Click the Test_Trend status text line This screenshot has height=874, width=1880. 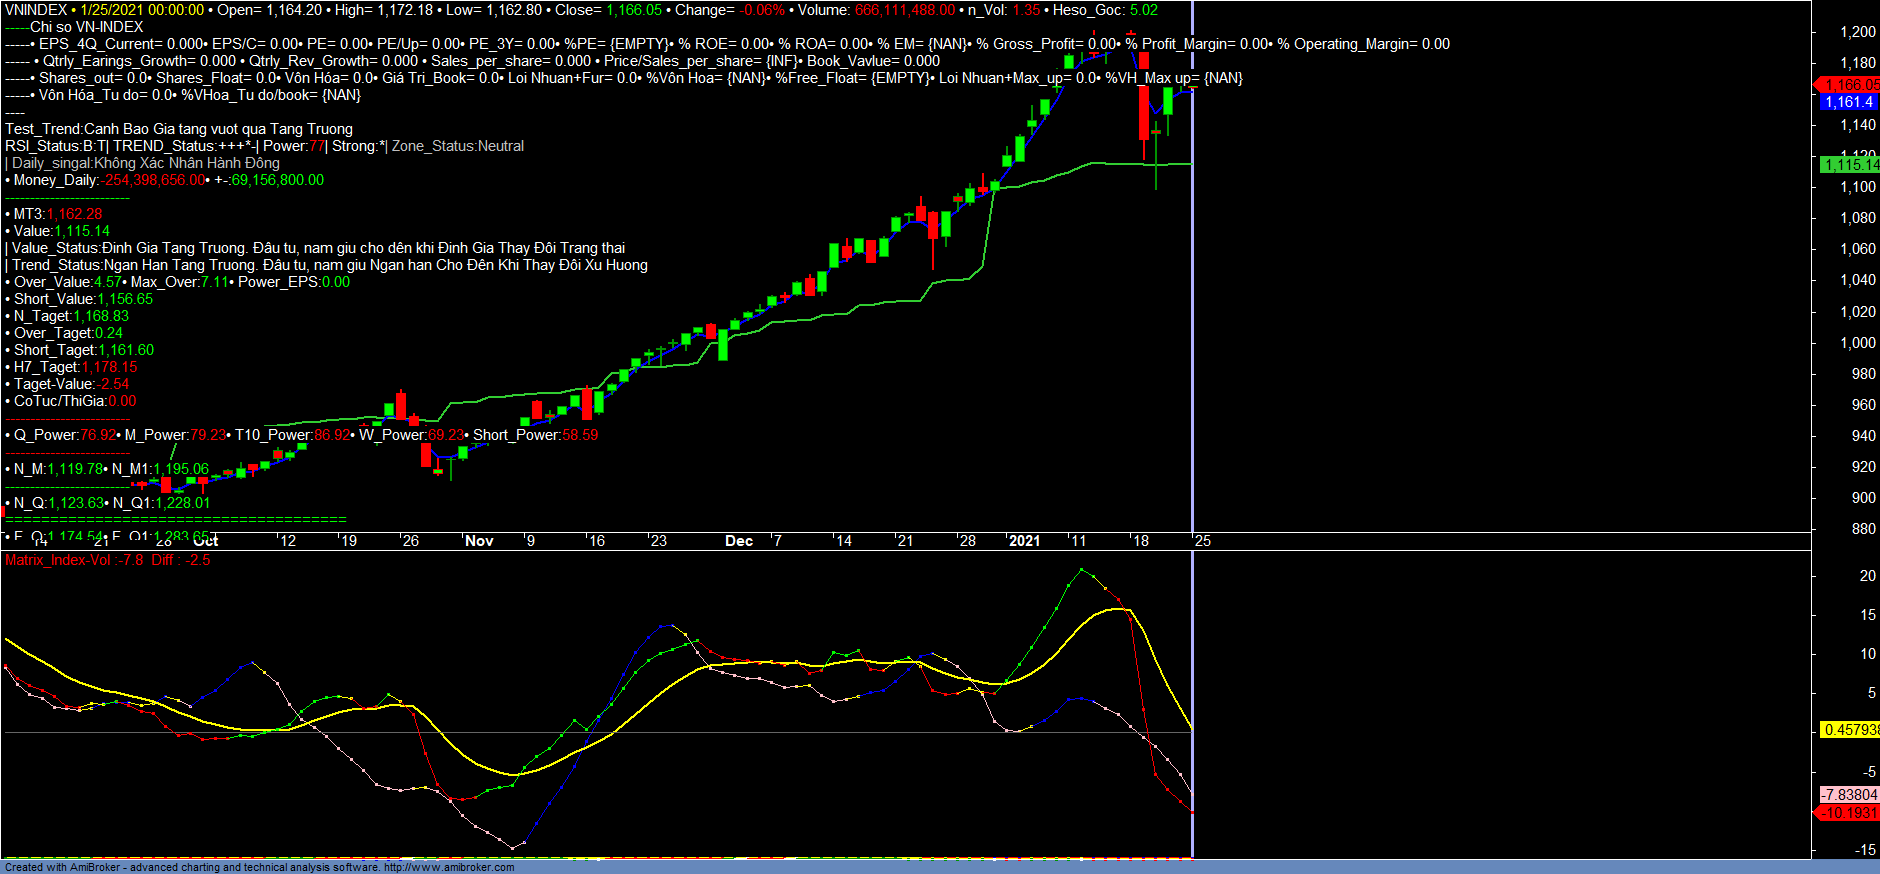179,129
